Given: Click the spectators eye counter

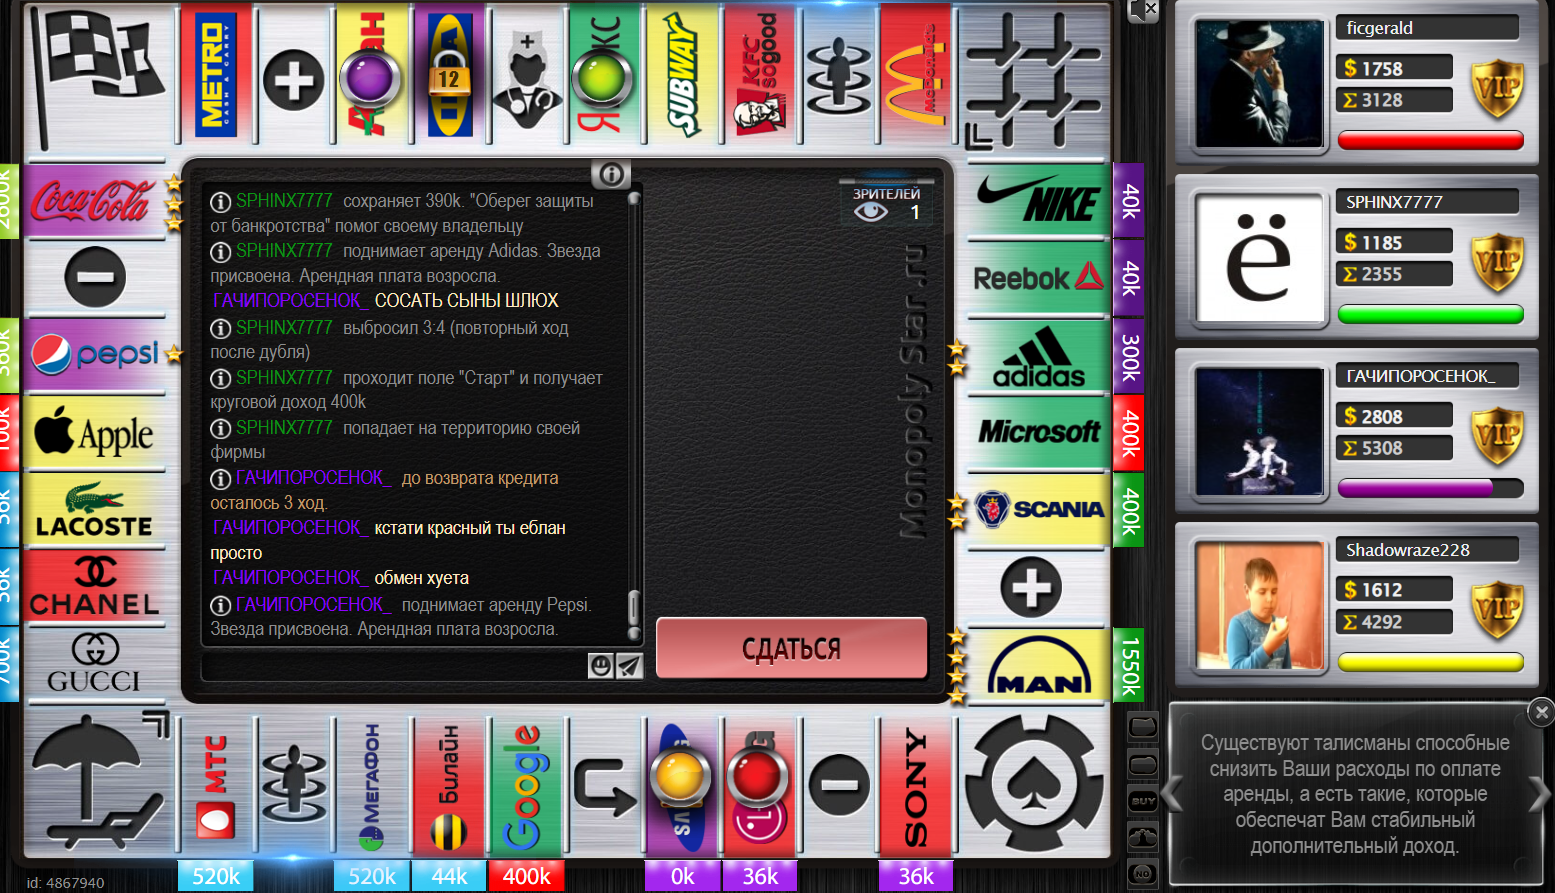Looking at the screenshot, I should tap(886, 204).
